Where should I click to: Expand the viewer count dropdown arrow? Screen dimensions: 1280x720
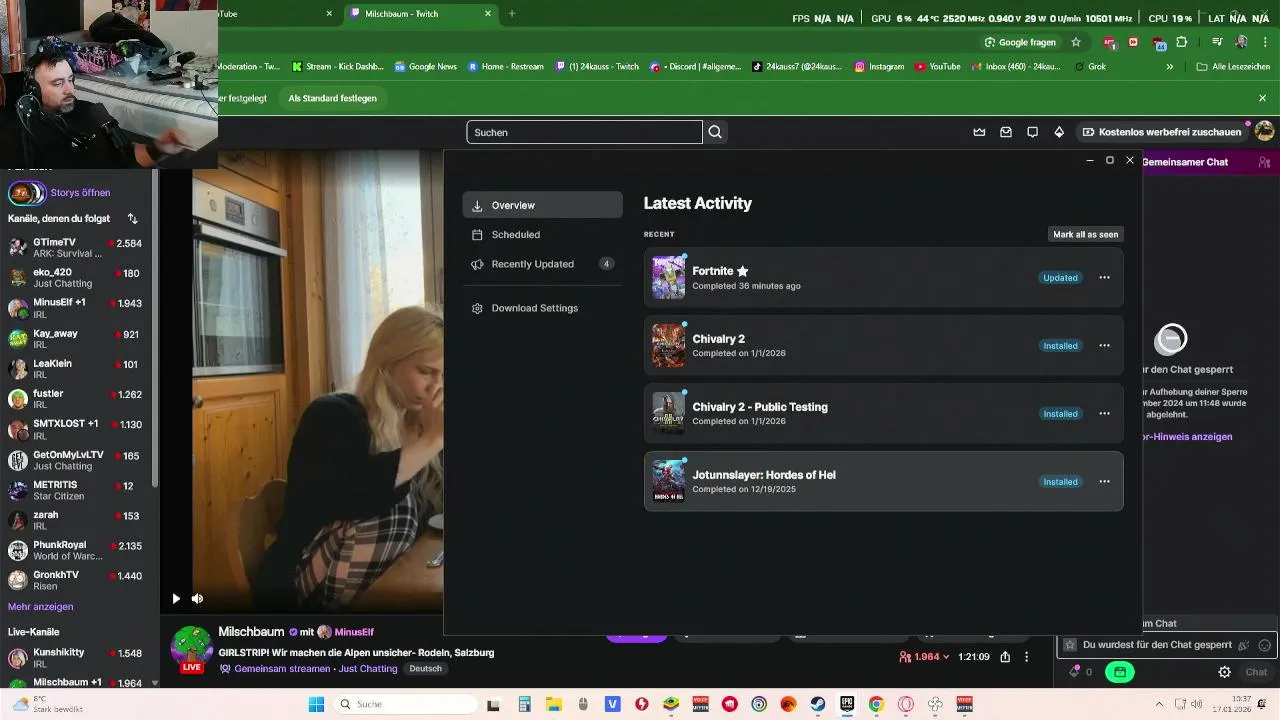pos(946,657)
